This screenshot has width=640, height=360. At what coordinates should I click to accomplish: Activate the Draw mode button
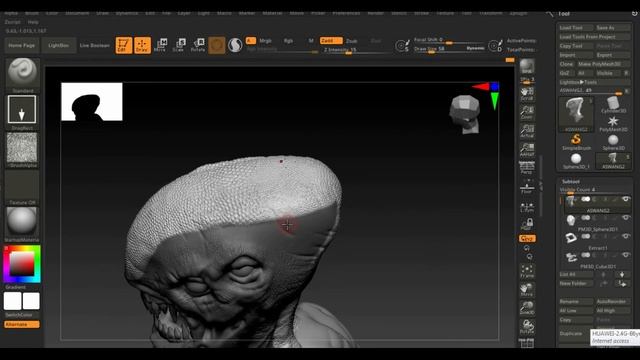(142, 45)
